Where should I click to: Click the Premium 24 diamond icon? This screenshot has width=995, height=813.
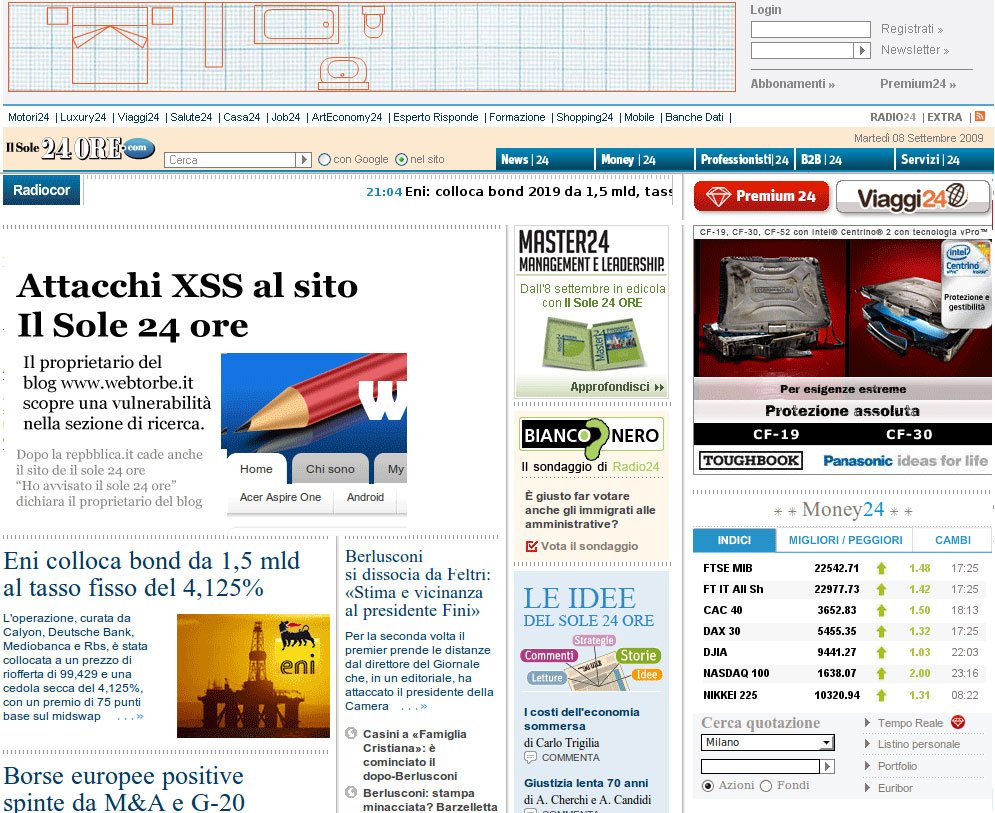click(718, 197)
